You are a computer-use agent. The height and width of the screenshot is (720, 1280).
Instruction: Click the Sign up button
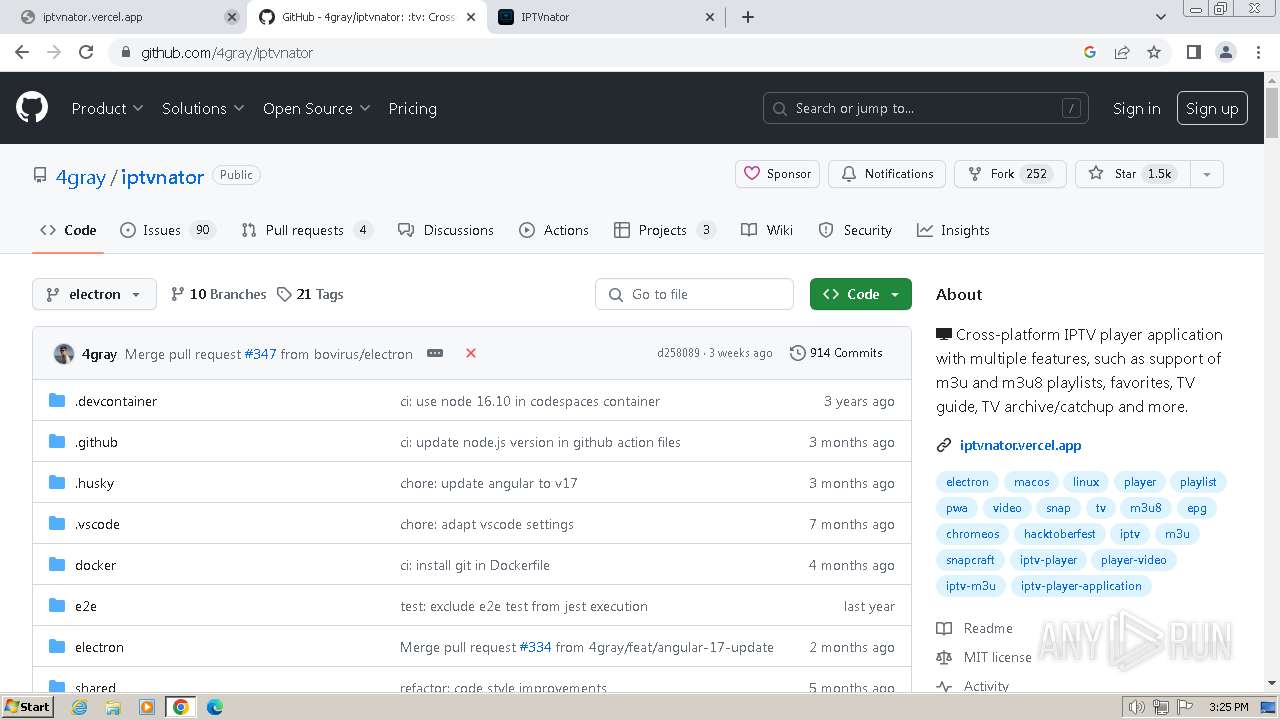point(1212,108)
